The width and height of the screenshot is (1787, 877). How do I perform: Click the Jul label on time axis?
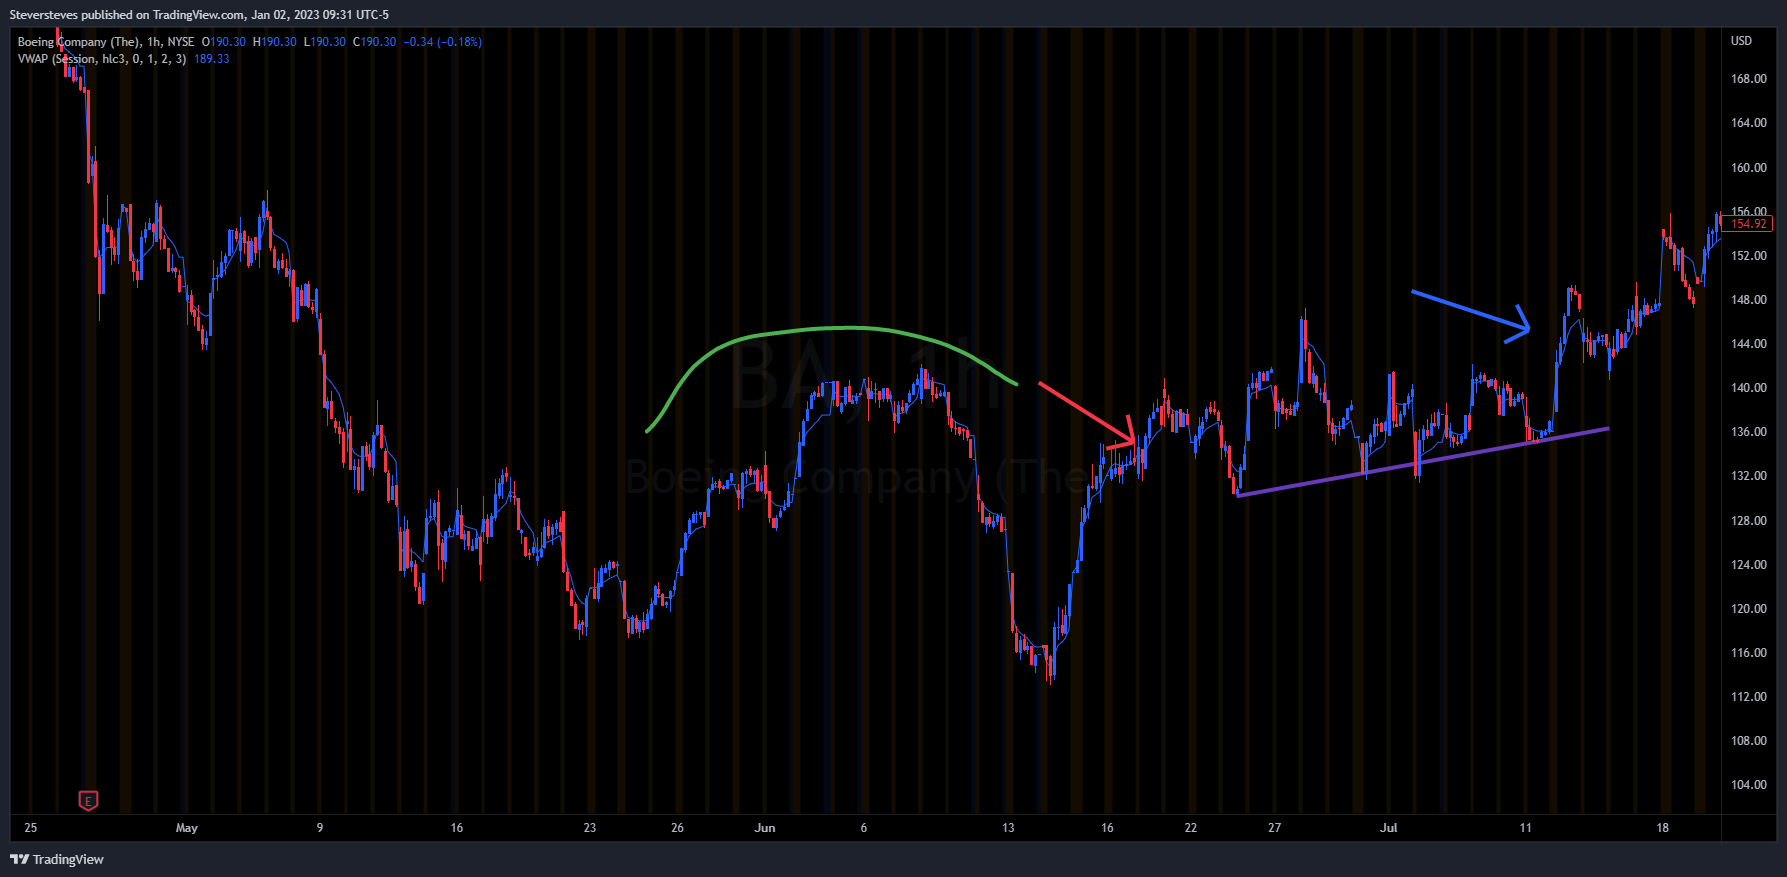pos(1388,828)
